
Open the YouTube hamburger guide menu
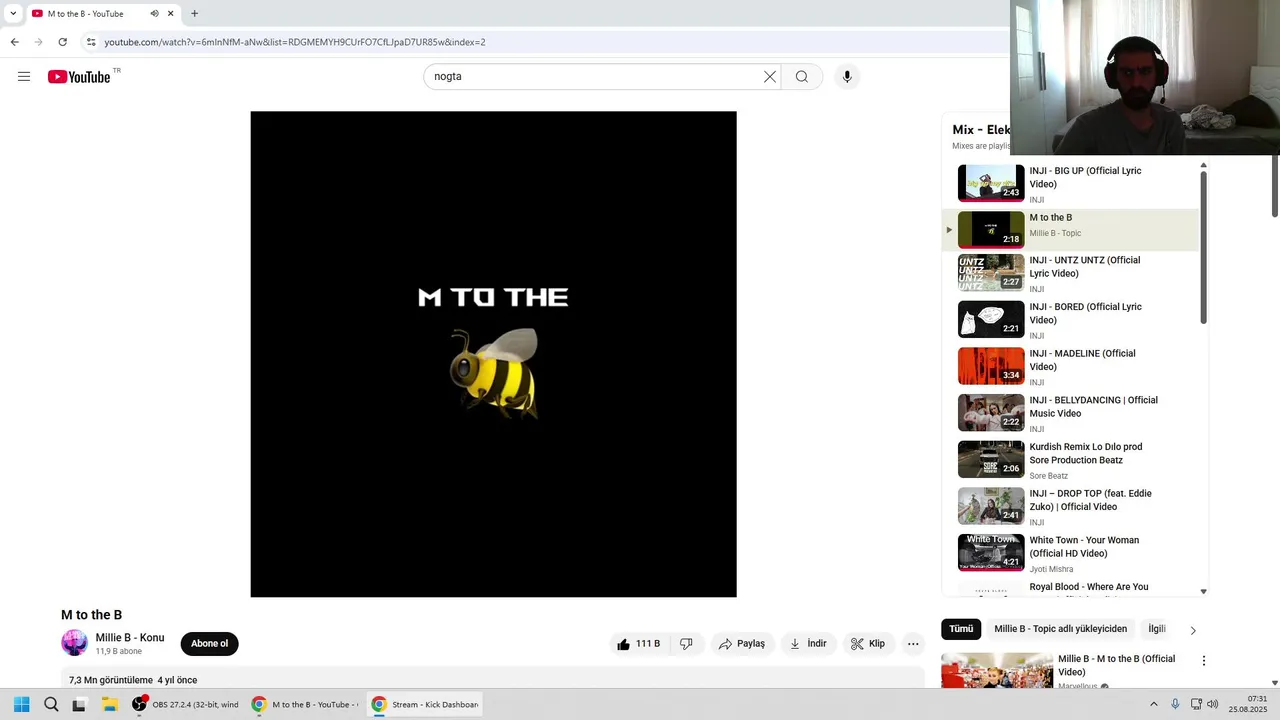click(x=24, y=77)
